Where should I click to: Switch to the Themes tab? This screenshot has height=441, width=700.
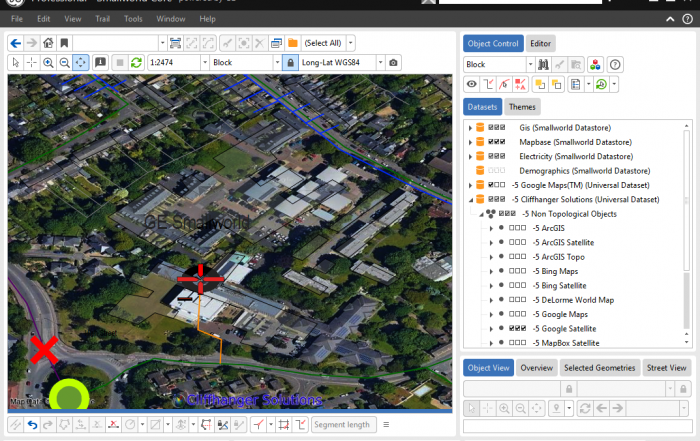click(522, 107)
